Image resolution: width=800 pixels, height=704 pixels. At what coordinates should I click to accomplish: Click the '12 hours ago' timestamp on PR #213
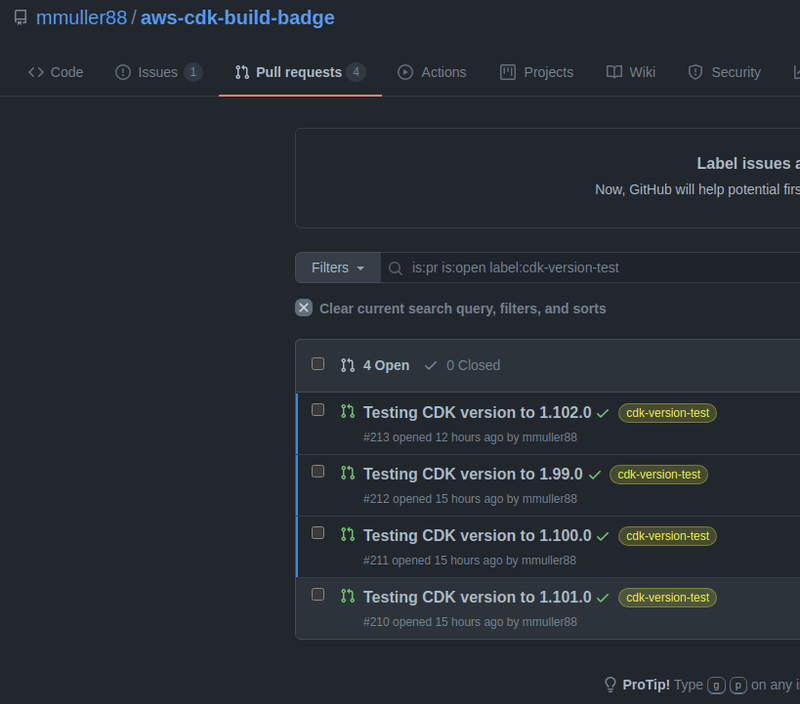coord(469,438)
